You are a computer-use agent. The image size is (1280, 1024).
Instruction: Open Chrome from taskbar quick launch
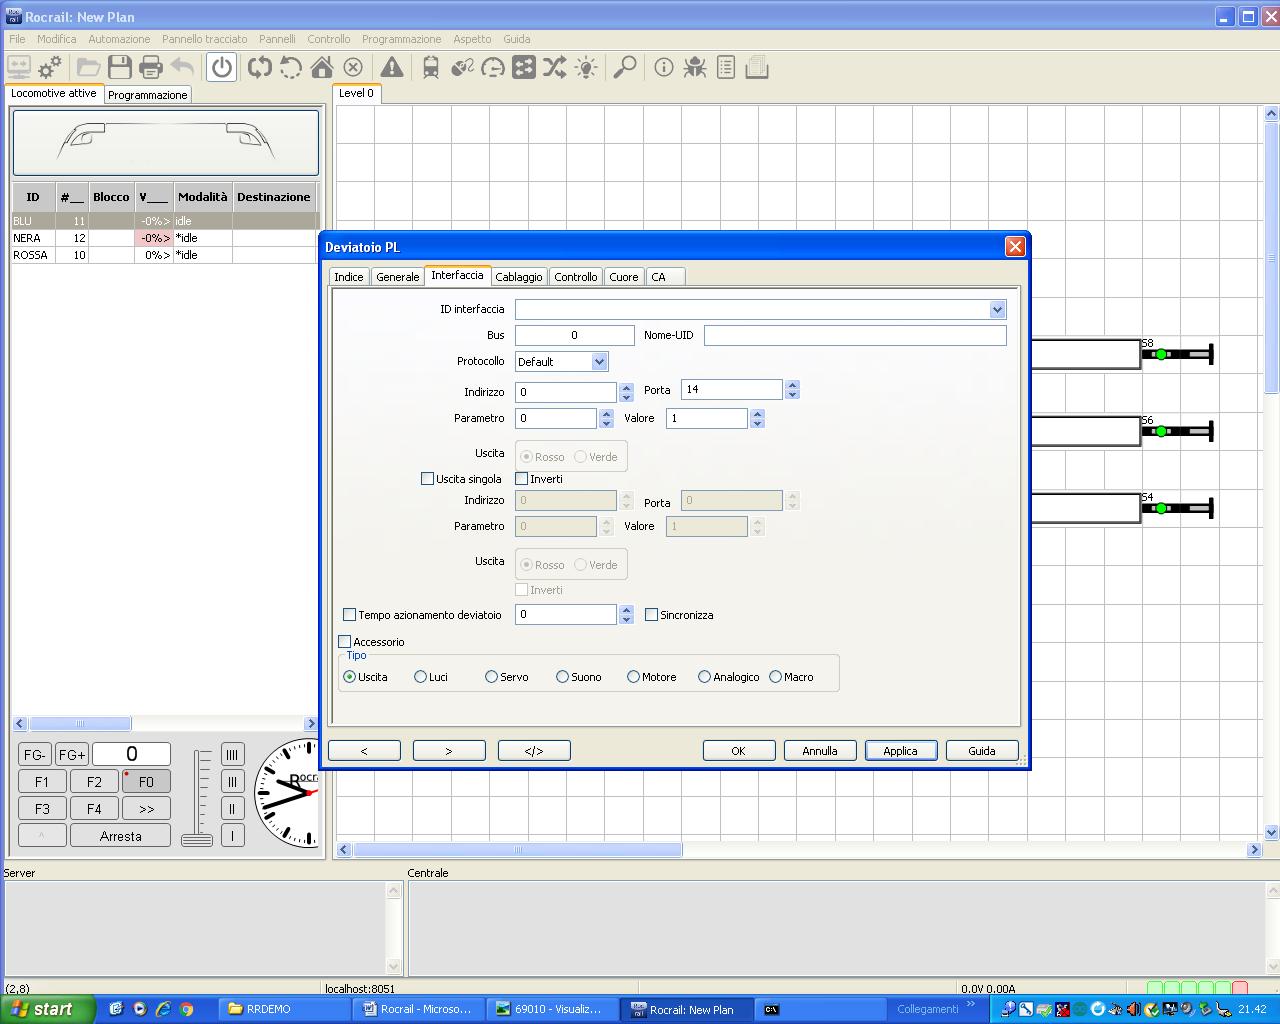coord(186,1009)
